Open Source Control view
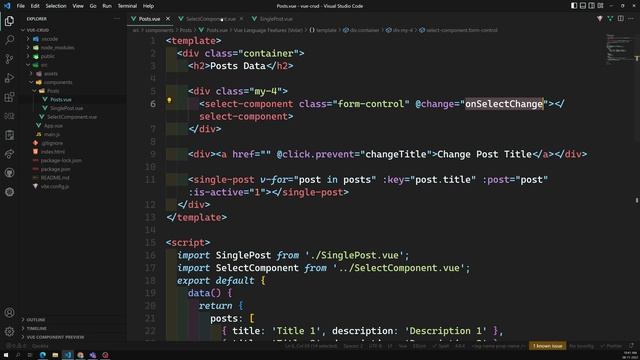This screenshot has height=360, width=640. (9, 59)
